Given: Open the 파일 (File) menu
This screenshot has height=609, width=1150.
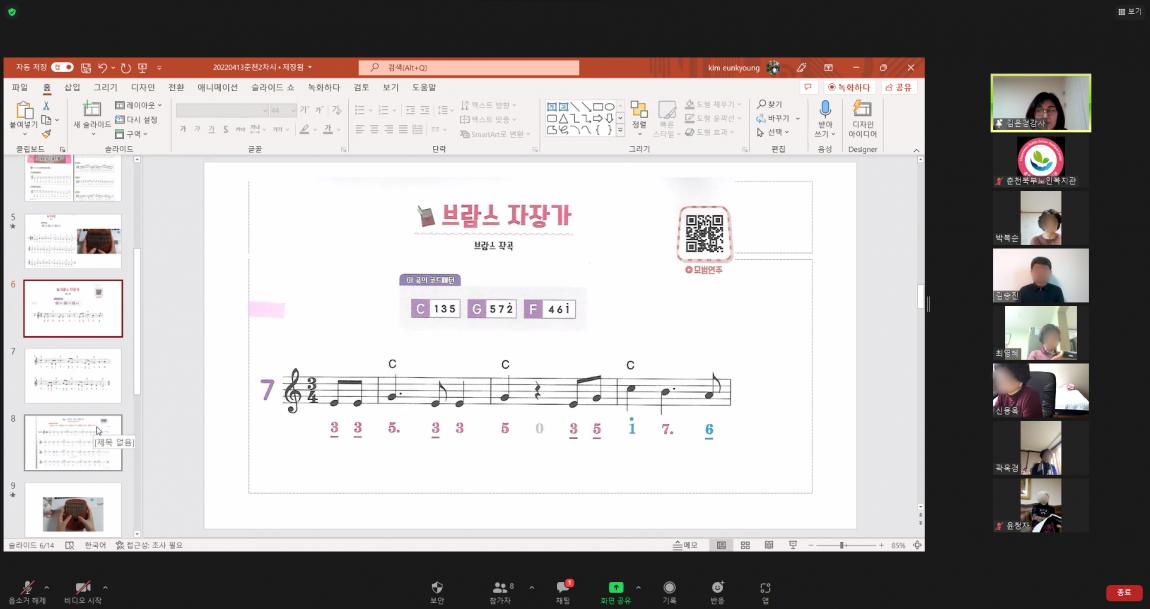Looking at the screenshot, I should tap(20, 87).
